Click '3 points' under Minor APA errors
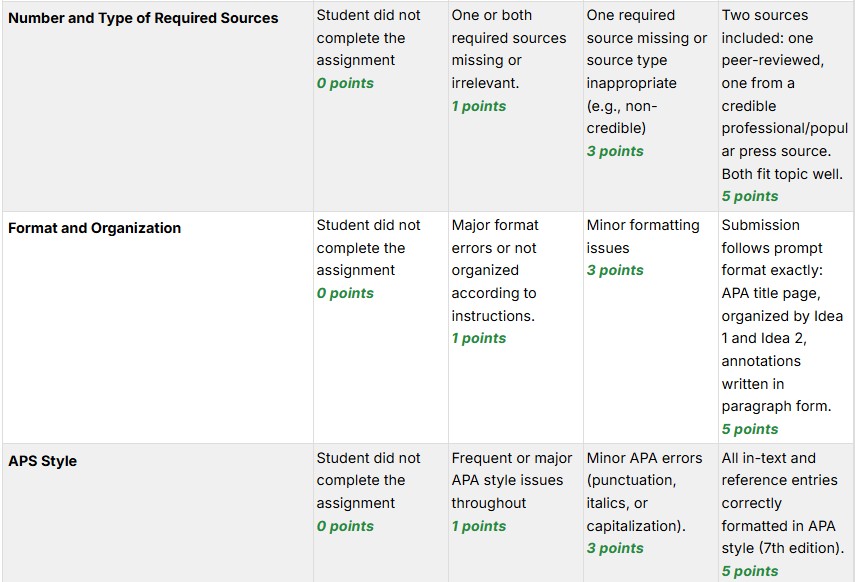 (x=615, y=548)
